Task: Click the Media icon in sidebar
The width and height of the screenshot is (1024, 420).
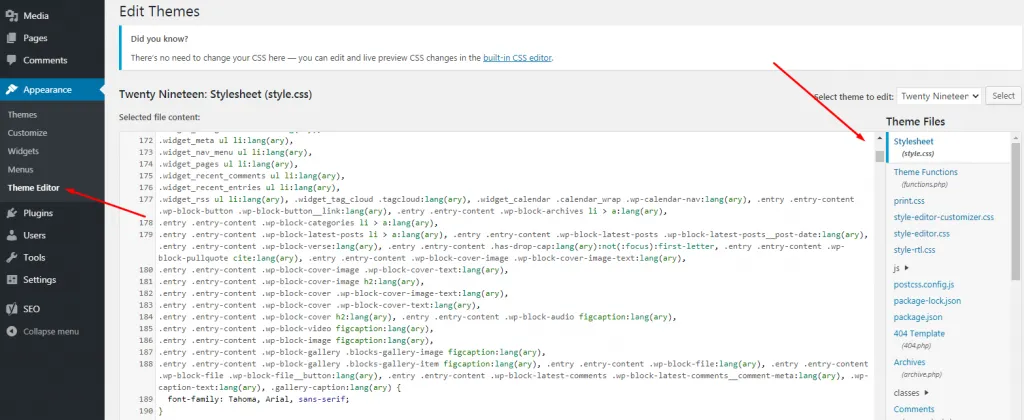Action: pyautogui.click(x=12, y=16)
